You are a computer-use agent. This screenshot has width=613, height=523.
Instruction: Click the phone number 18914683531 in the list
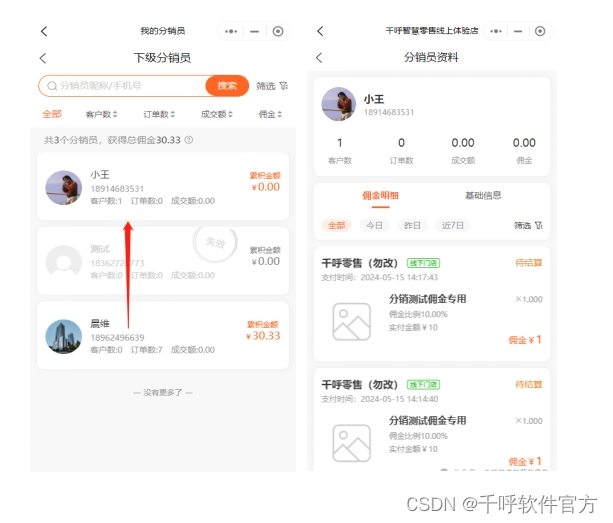click(117, 189)
